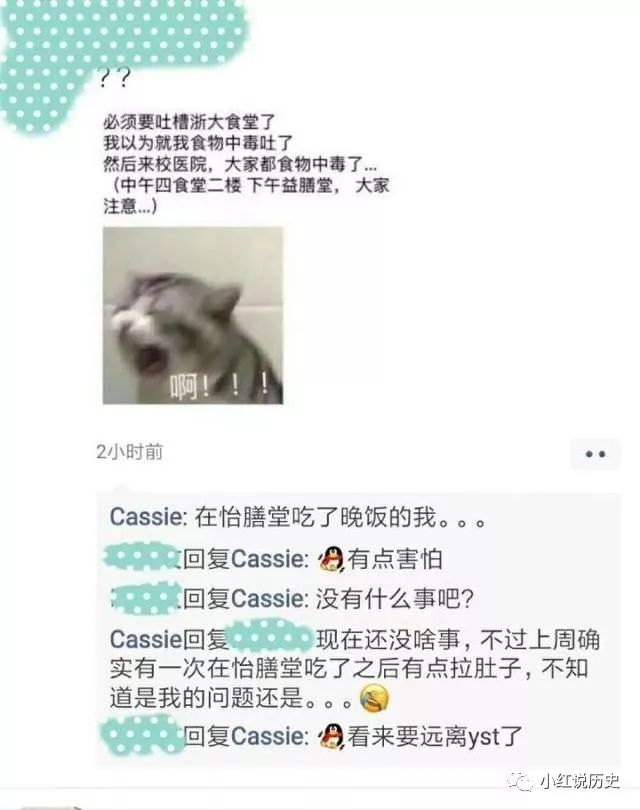Open the screaming cat meme image
The image size is (640, 810).
[193, 316]
